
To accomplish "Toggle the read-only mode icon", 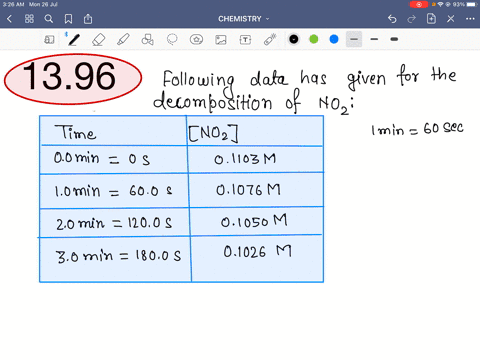I will point(49,40).
